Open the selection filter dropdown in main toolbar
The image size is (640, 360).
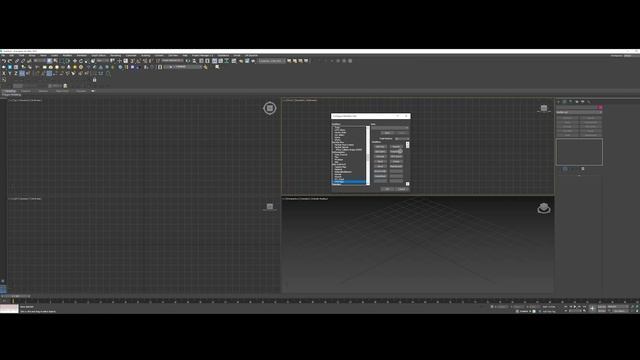[x=40, y=61]
